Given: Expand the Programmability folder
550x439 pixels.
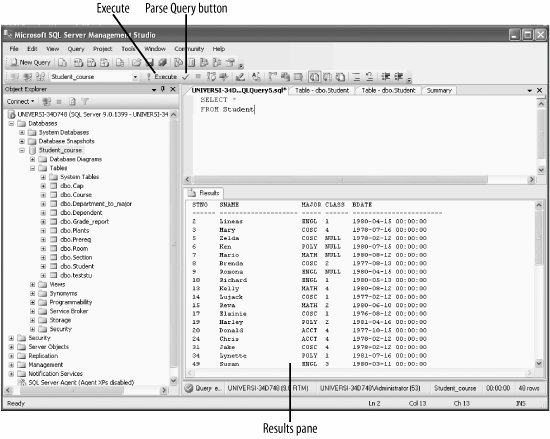Looking at the screenshot, I should pos(32,302).
